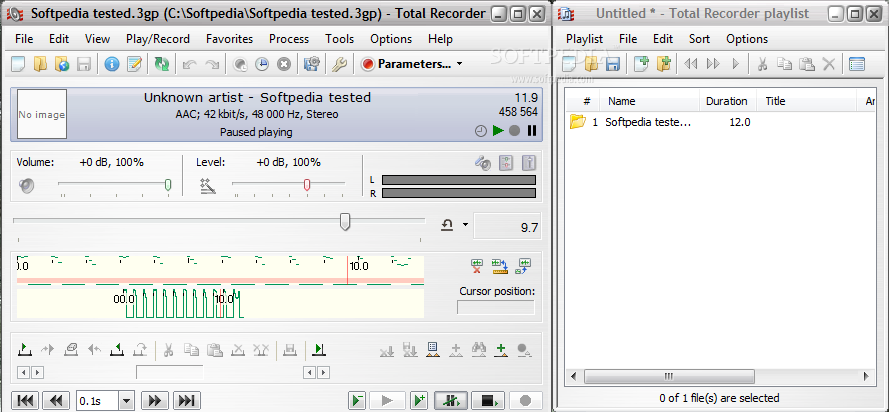Click the Name column header in playlist

tap(649, 101)
